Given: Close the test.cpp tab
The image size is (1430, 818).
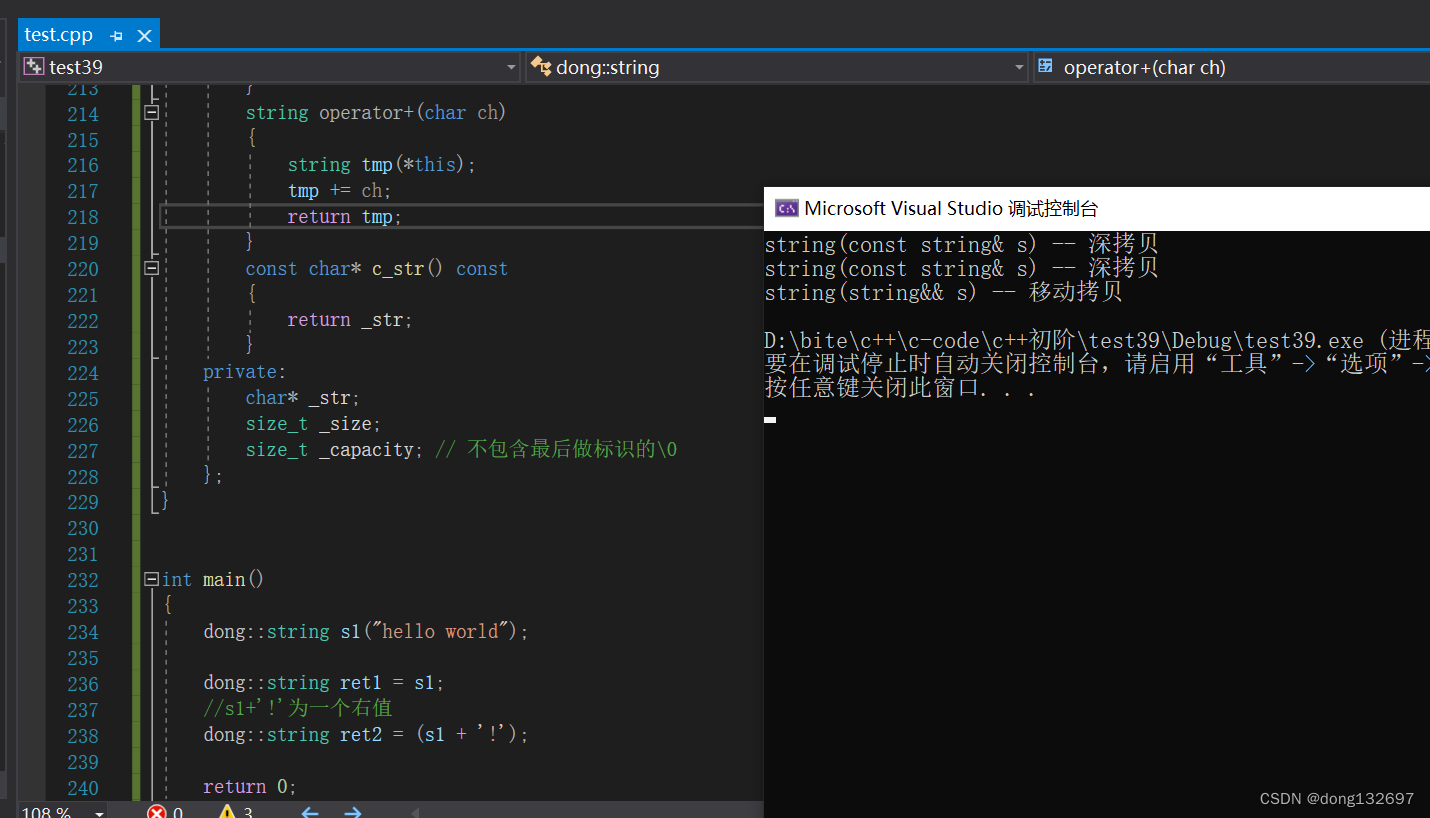Looking at the screenshot, I should 144,35.
